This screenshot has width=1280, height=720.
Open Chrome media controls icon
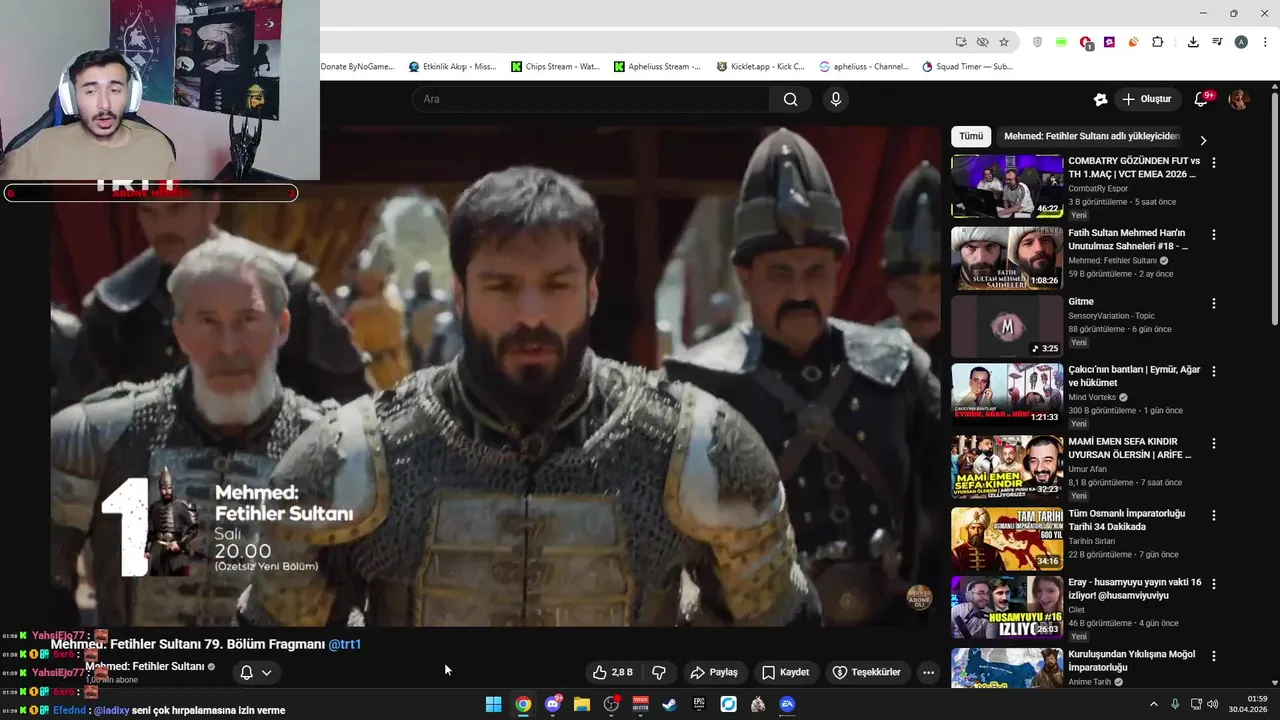click(1217, 42)
